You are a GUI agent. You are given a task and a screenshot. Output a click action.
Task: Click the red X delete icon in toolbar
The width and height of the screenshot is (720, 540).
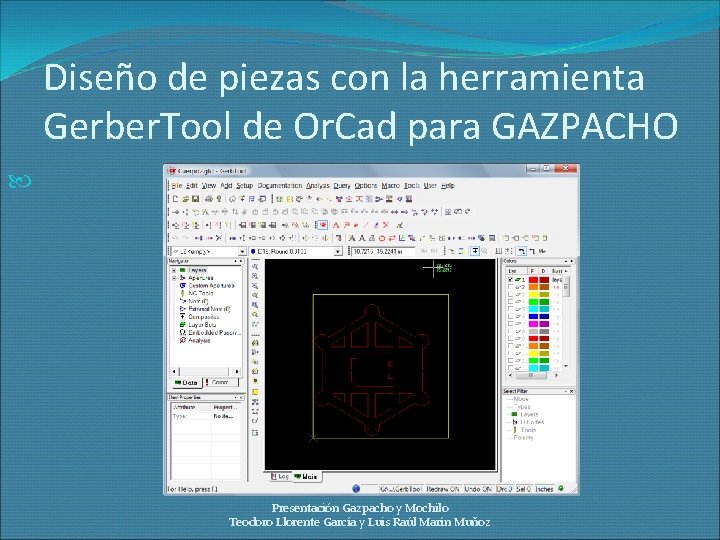[386, 225]
